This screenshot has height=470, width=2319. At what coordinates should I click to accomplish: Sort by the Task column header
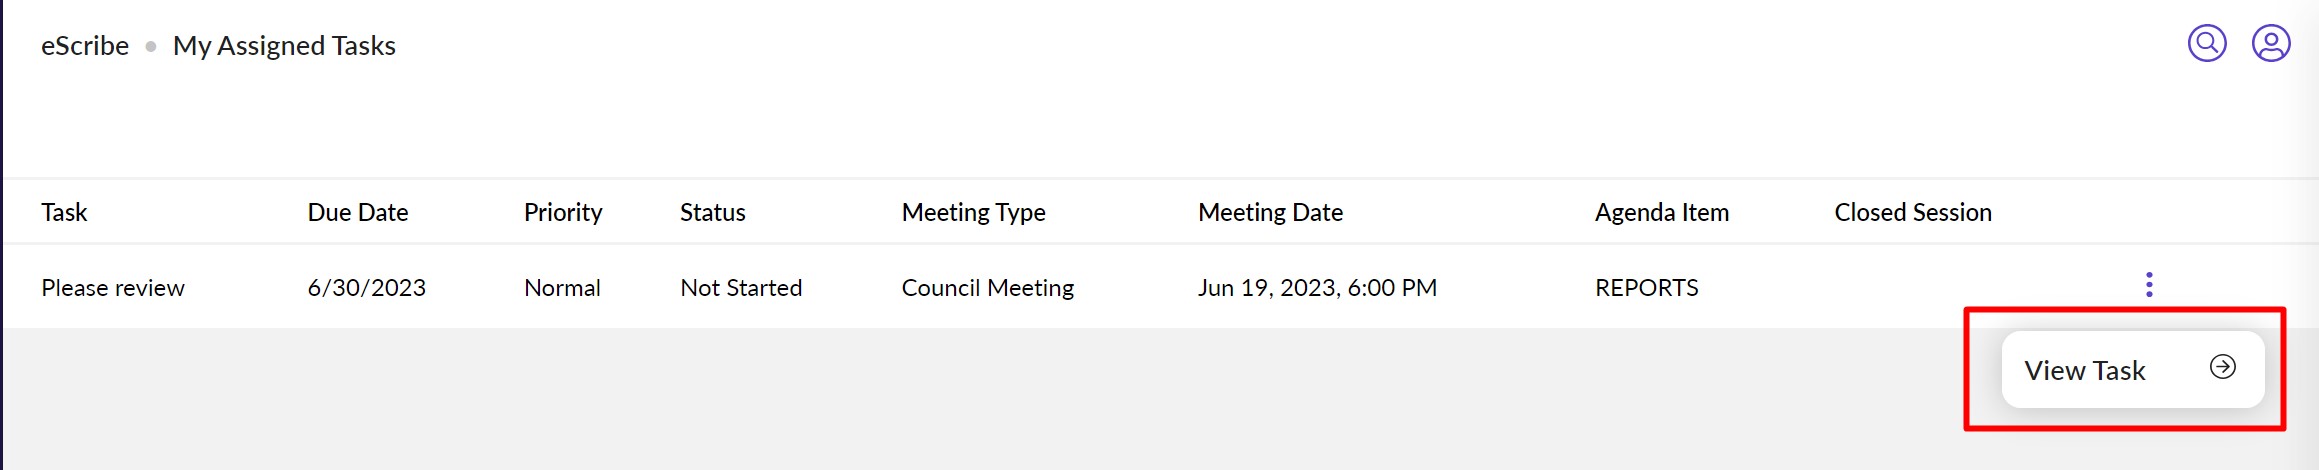click(x=64, y=212)
